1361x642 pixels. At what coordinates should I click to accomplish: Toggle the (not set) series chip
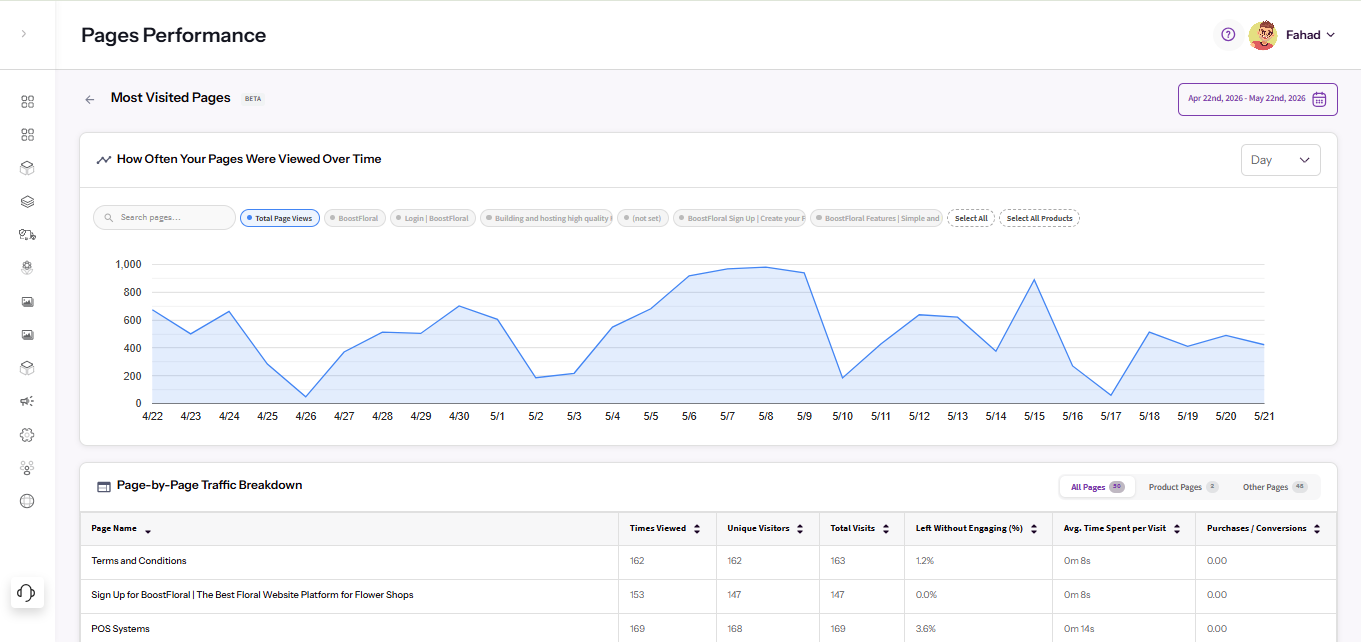click(643, 218)
